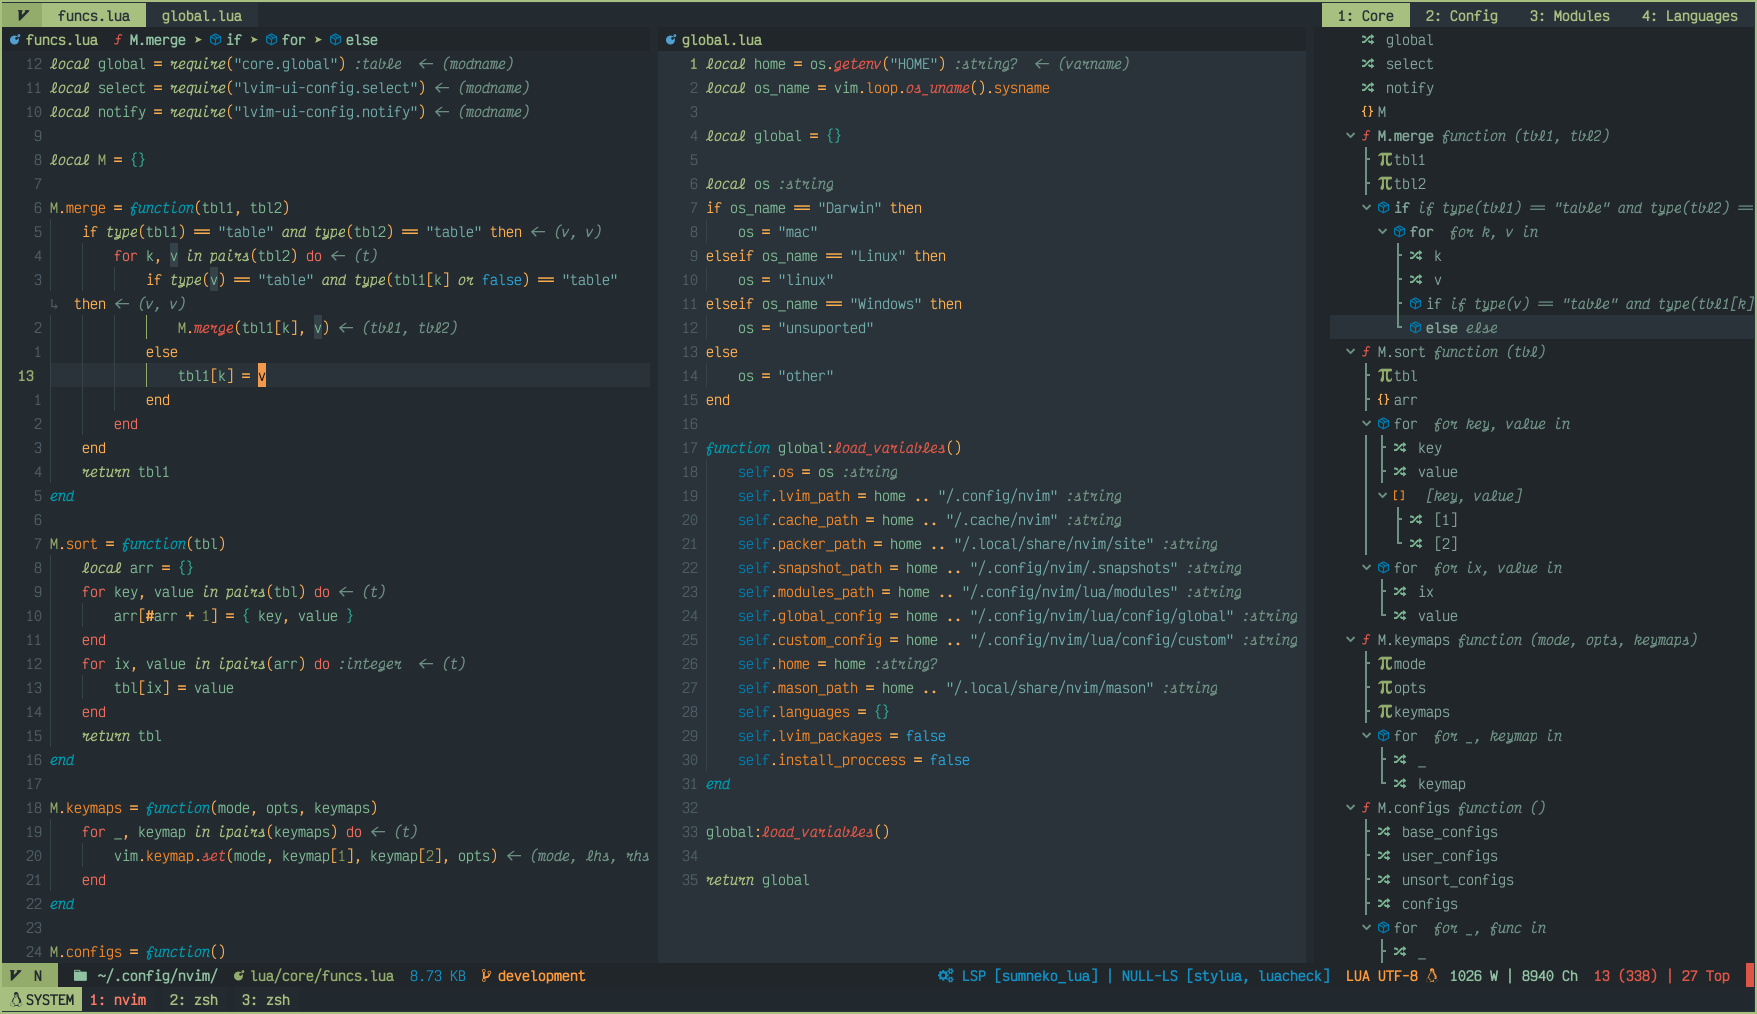
Task: Click the M.merge segment in the breadcrumb
Action: [x=157, y=40]
